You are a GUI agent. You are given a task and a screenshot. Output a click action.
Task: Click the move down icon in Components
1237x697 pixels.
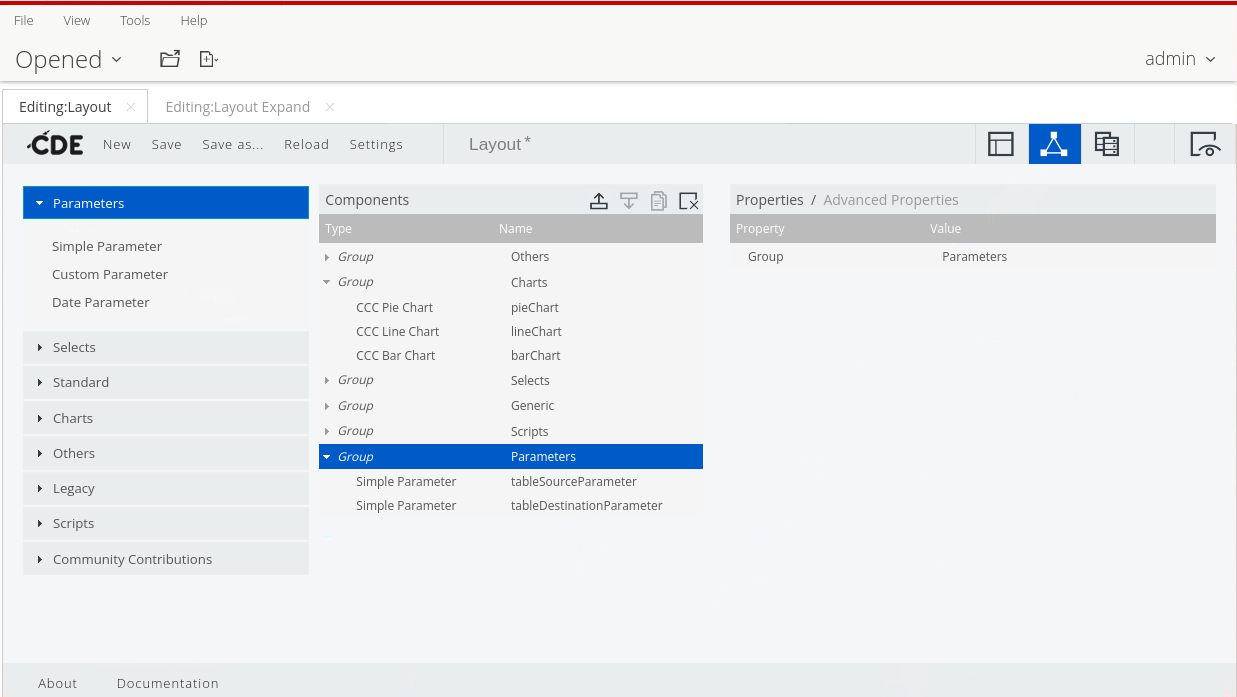click(629, 201)
